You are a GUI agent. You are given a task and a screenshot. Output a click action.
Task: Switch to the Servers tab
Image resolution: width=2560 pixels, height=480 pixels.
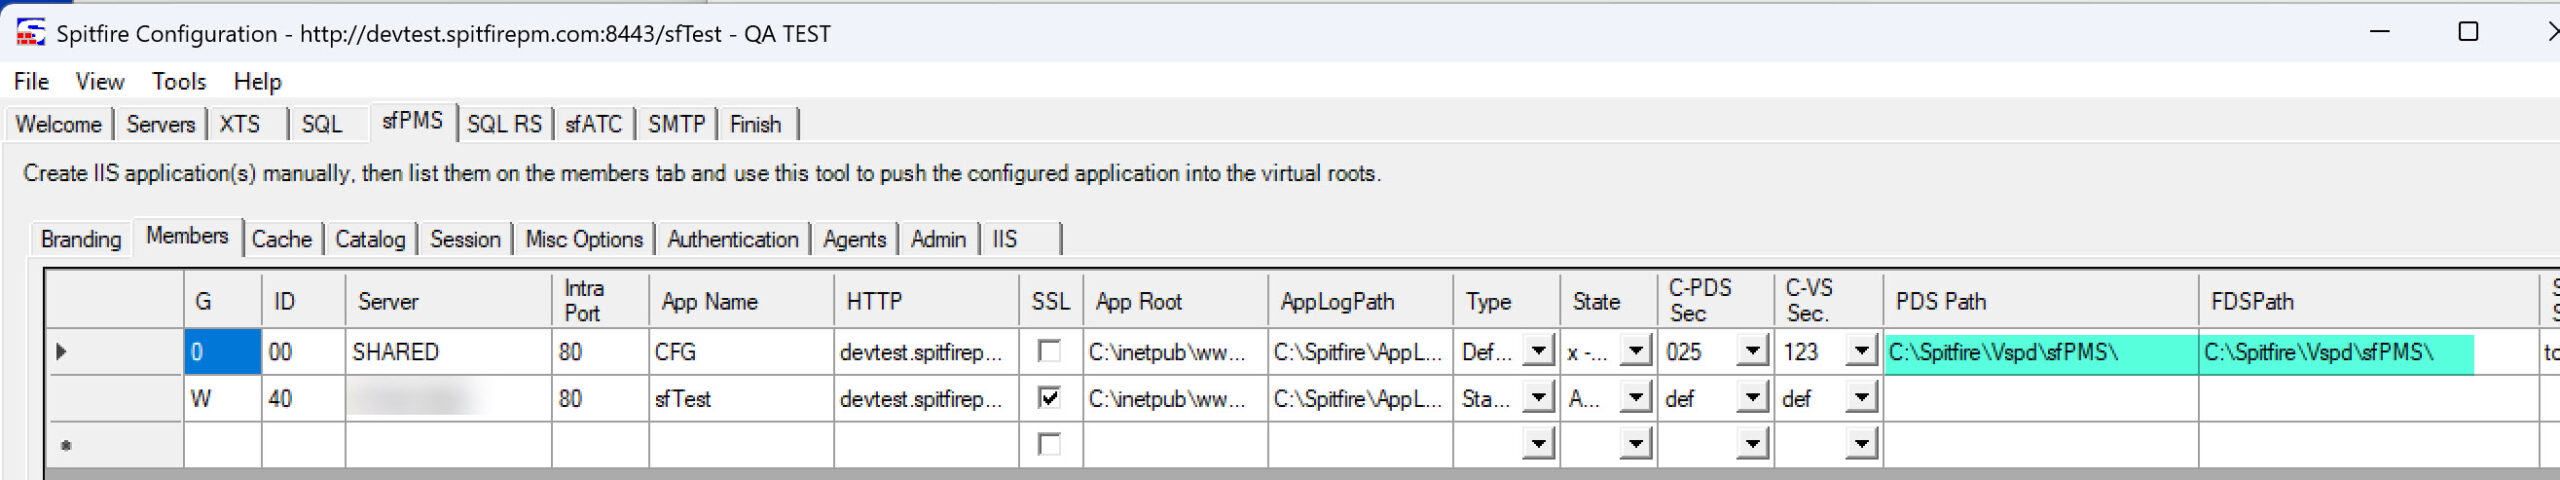(160, 124)
